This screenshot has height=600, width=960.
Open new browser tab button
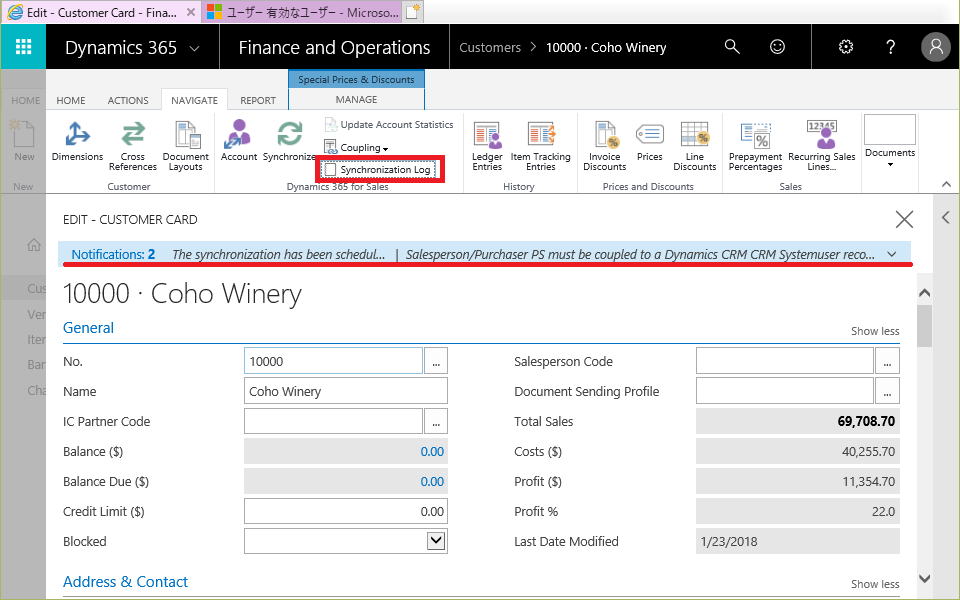413,12
